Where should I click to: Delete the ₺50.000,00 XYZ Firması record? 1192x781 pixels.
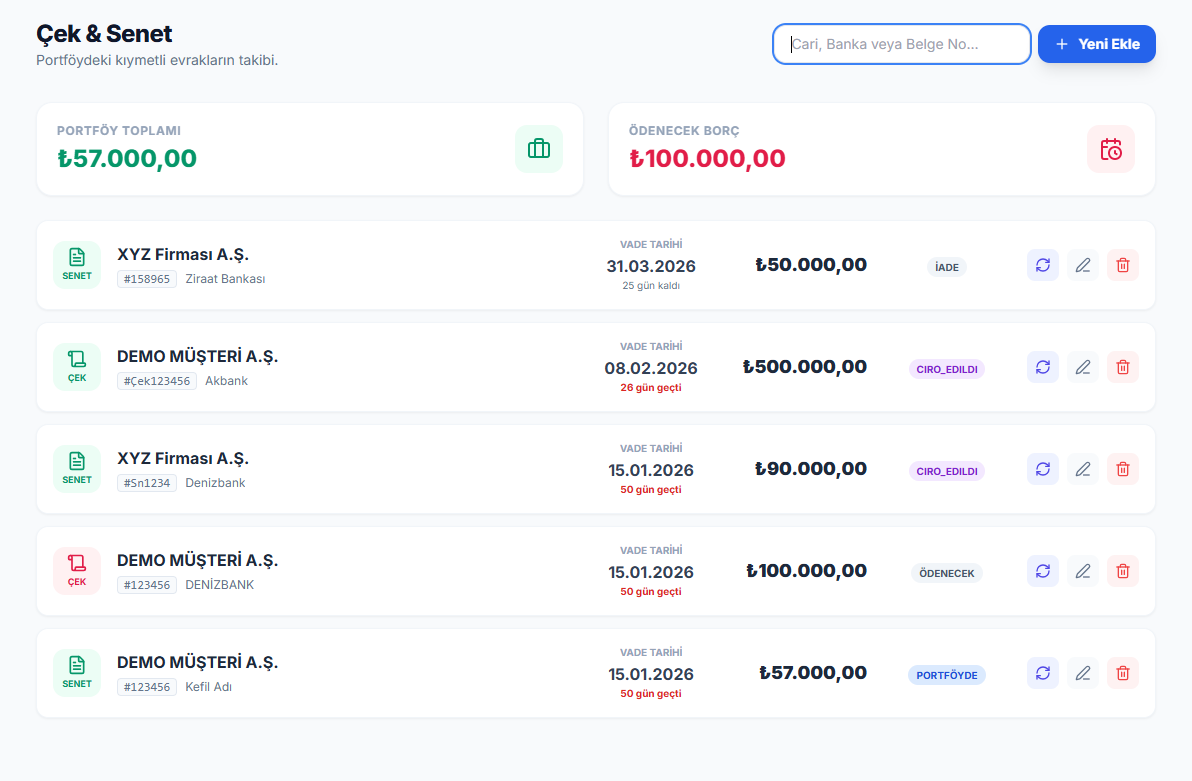(1122, 265)
